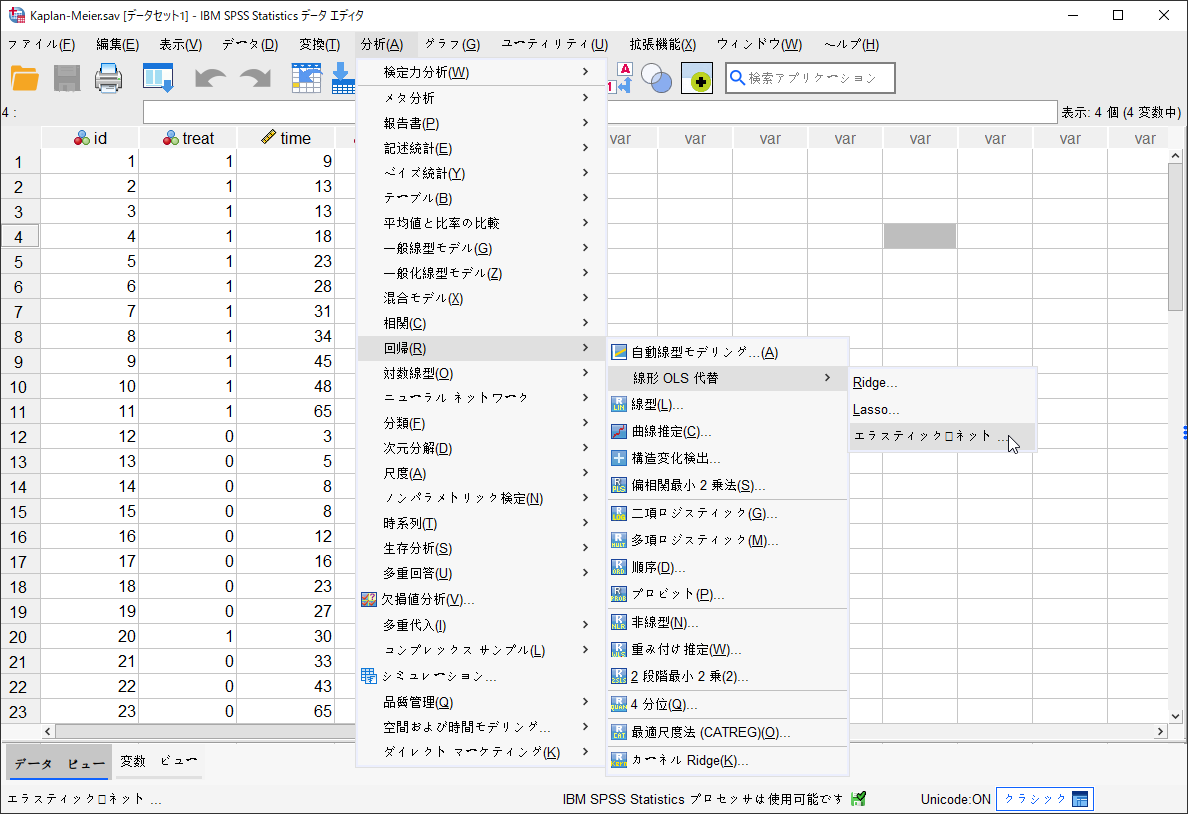Image resolution: width=1188 pixels, height=814 pixels.
Task: Print the data editor contents
Action: coord(108,77)
